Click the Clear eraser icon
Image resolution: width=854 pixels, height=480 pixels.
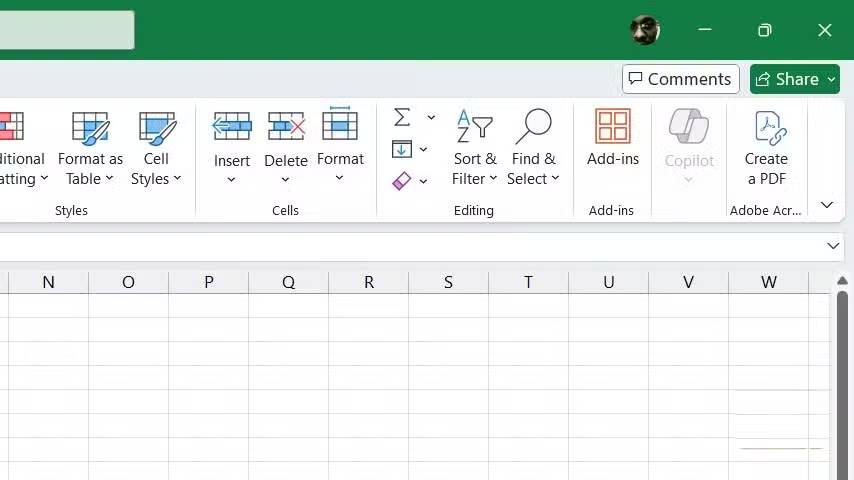click(402, 181)
